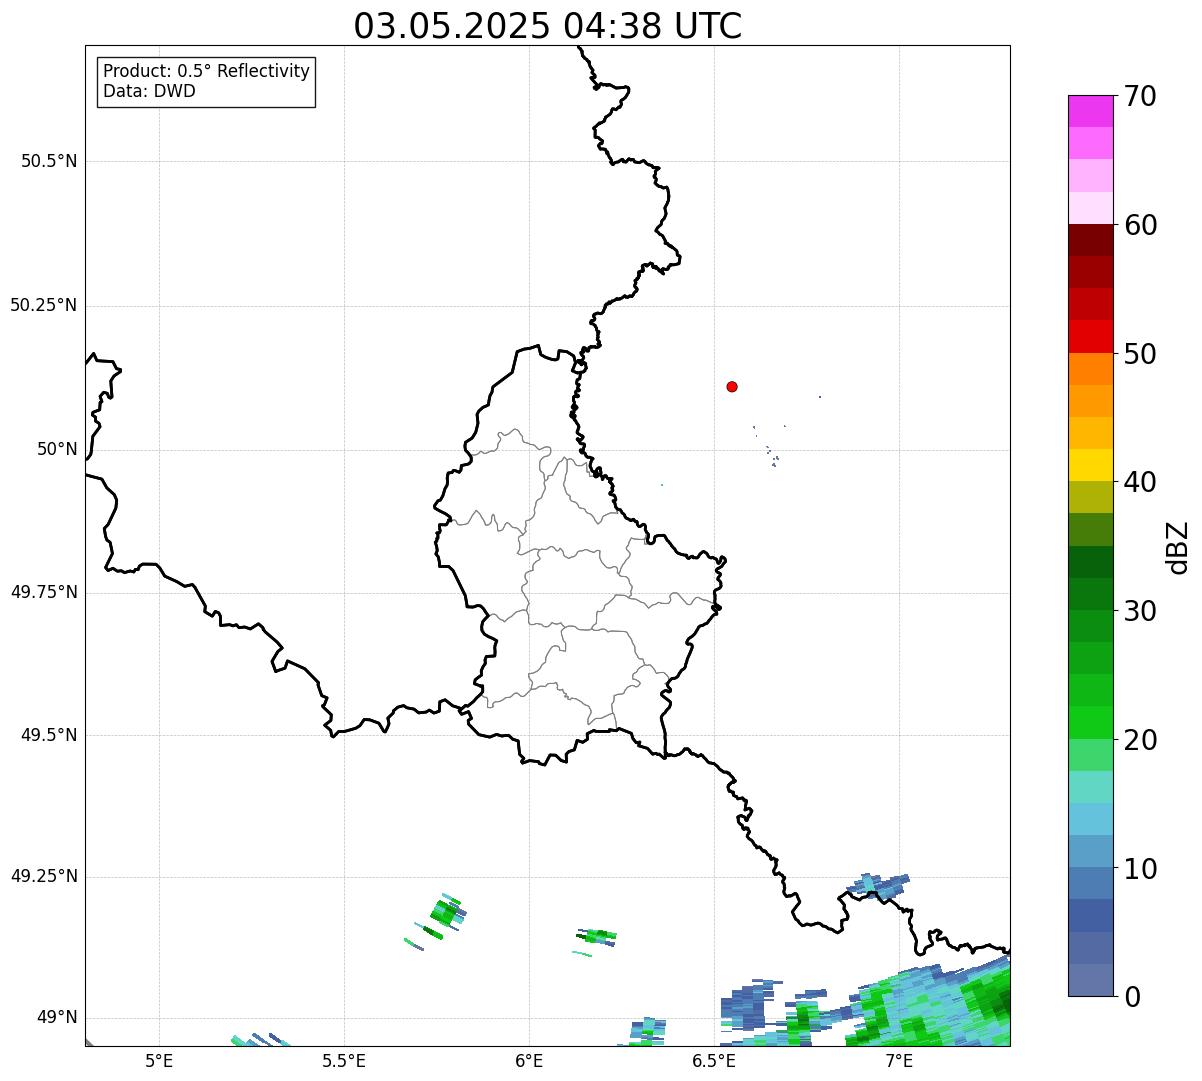Click the colorbar tick label "10"
The image size is (1202, 1081).
tap(1140, 869)
